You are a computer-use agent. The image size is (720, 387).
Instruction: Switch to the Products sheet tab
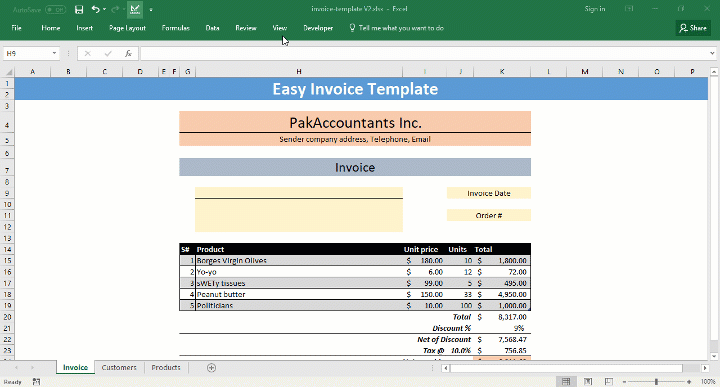(166, 367)
